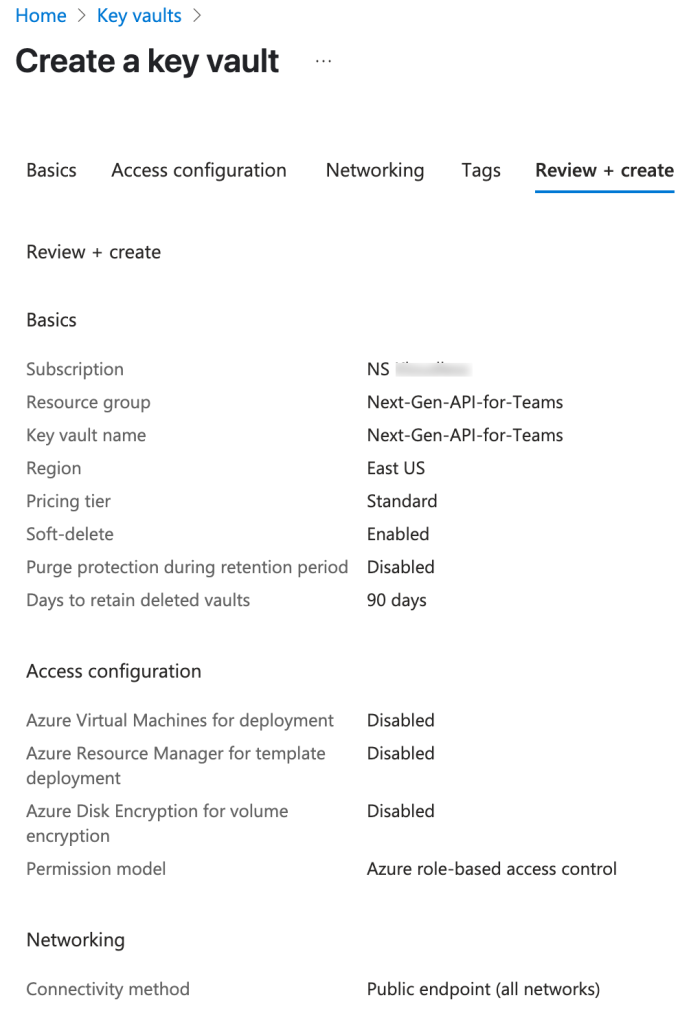Select the Next-Gen-API-for-Teams resource group value
Viewport: 691px width, 1024px height.
pos(464,402)
